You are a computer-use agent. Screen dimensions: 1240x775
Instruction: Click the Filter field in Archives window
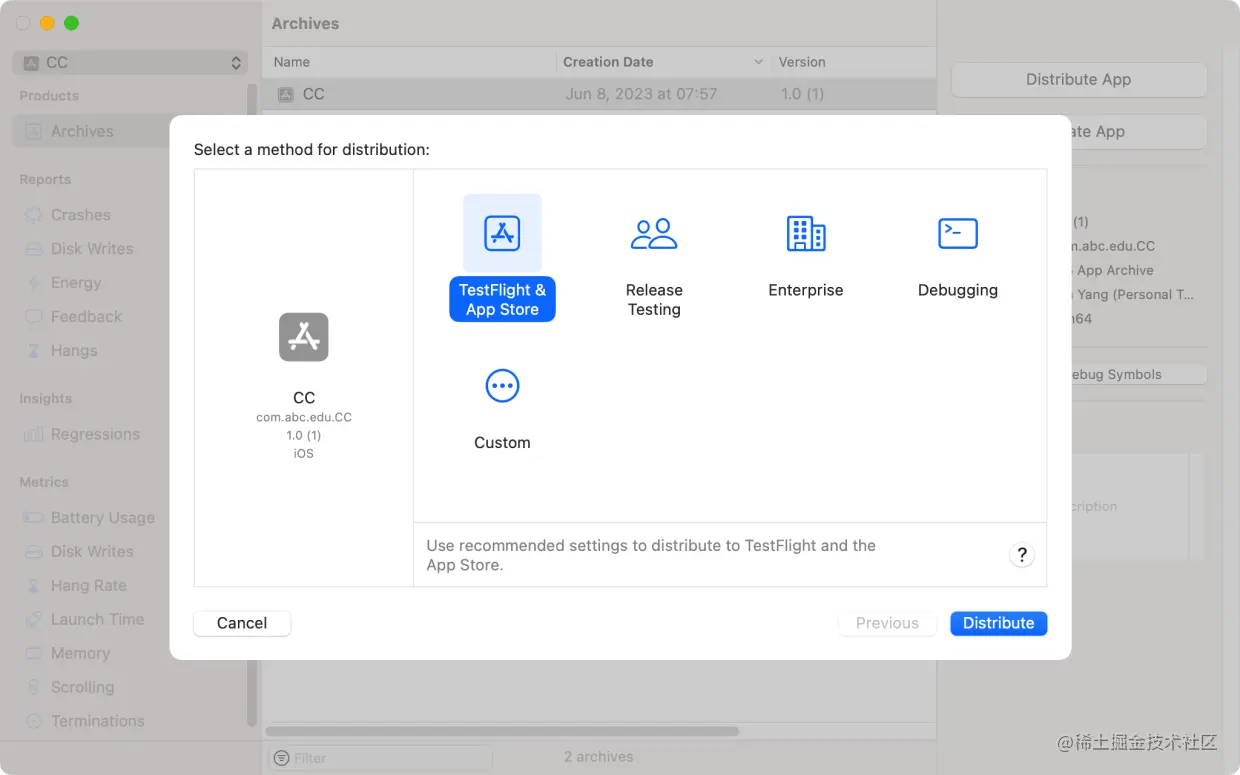click(380, 758)
